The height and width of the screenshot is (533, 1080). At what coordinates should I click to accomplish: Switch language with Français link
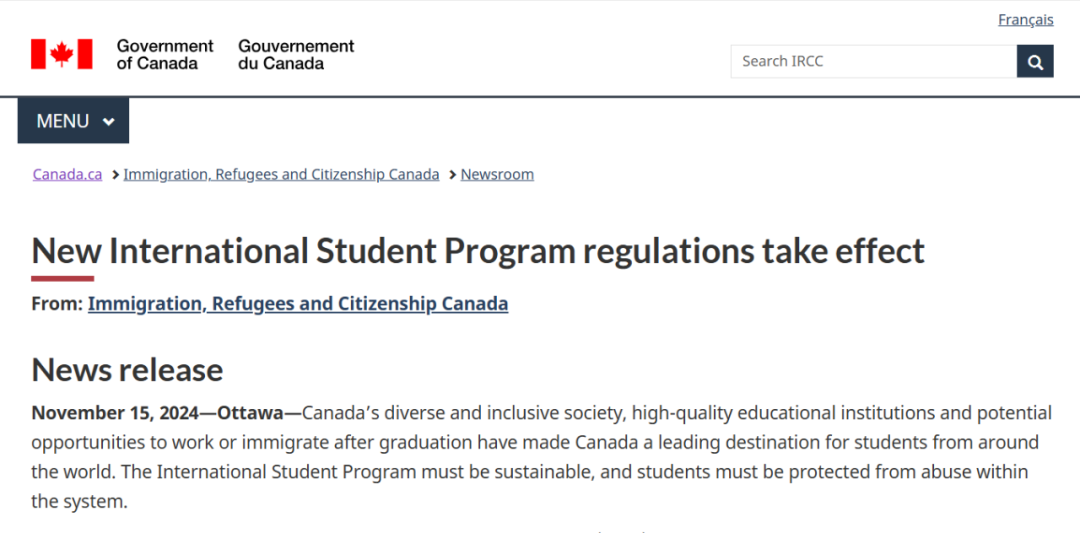coord(1026,20)
